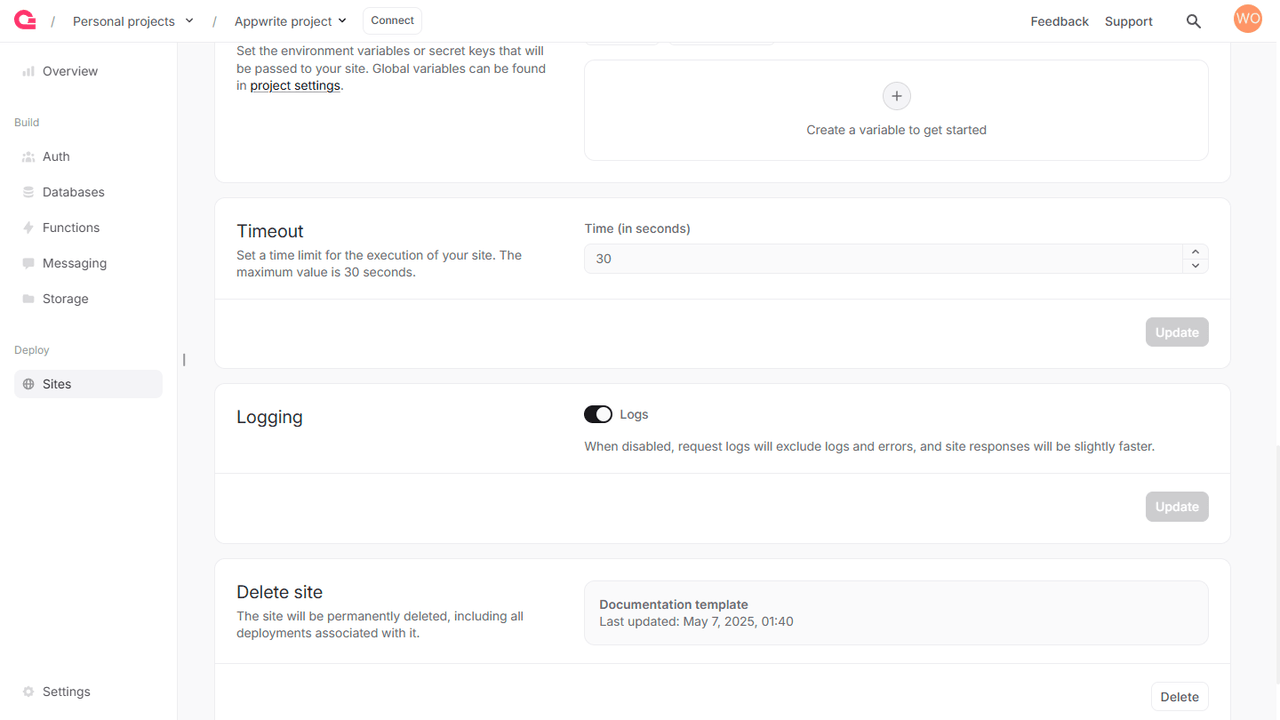Open Databases from the sidebar icon
Viewport: 1280px width, 720px height.
coord(28,192)
